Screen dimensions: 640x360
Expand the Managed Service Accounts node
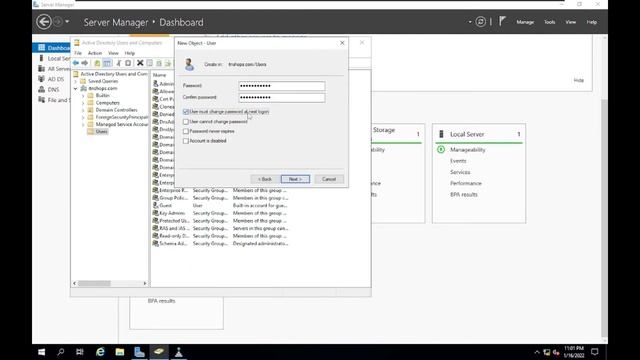pos(83,124)
